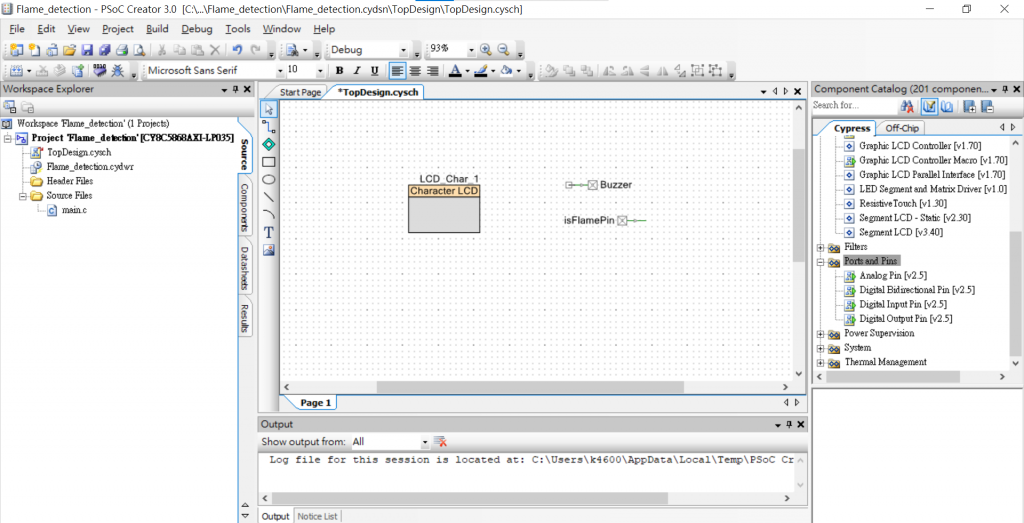
Task: Open the File menu
Action: (x=17, y=29)
